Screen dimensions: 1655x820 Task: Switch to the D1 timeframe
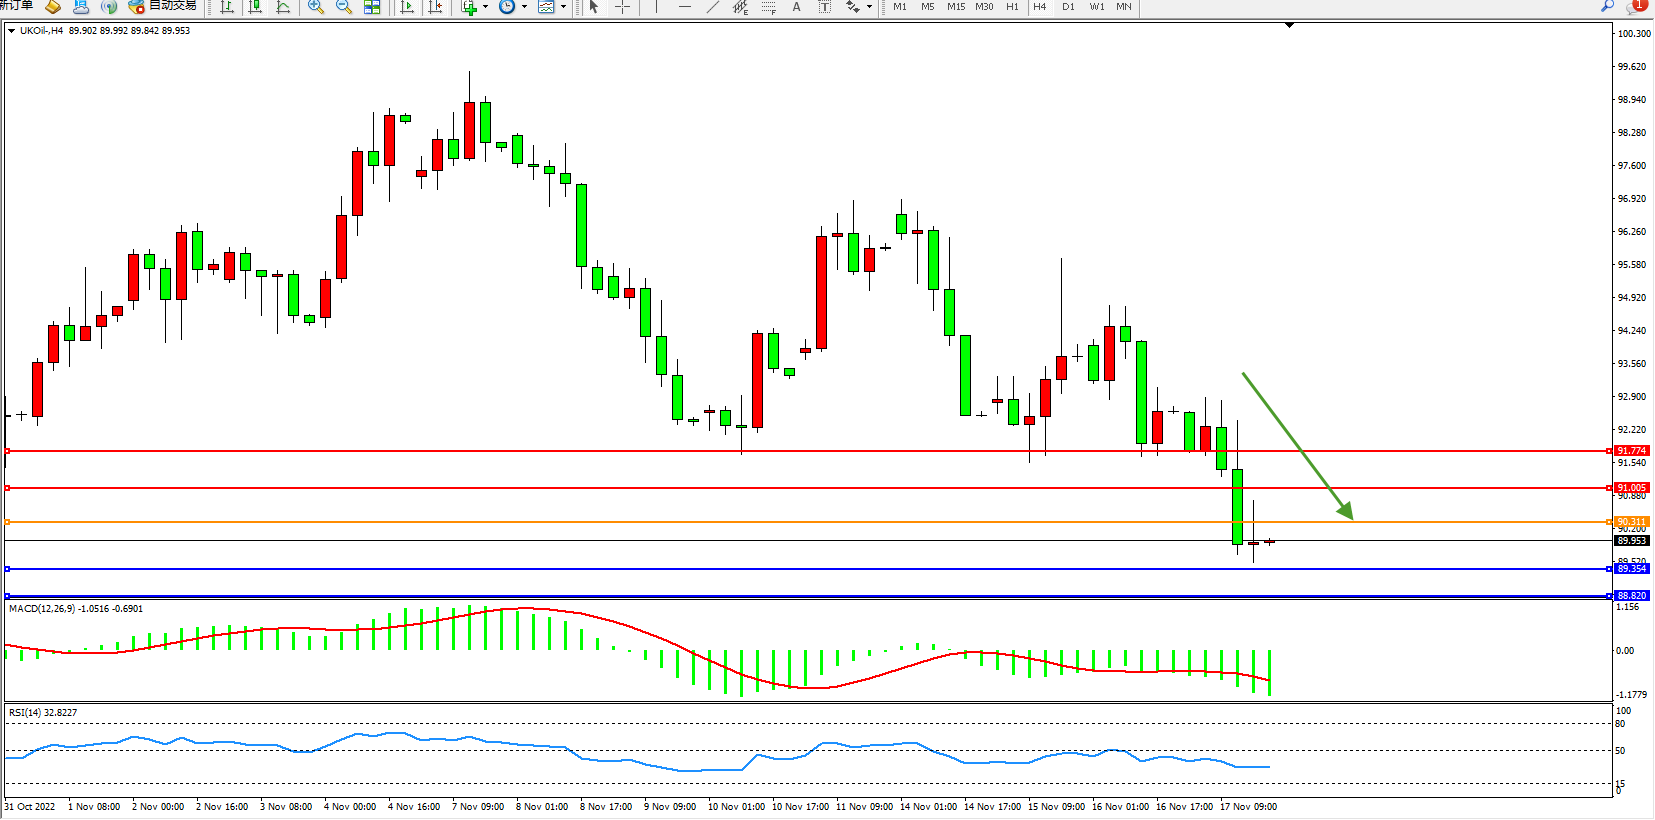pos(1068,7)
